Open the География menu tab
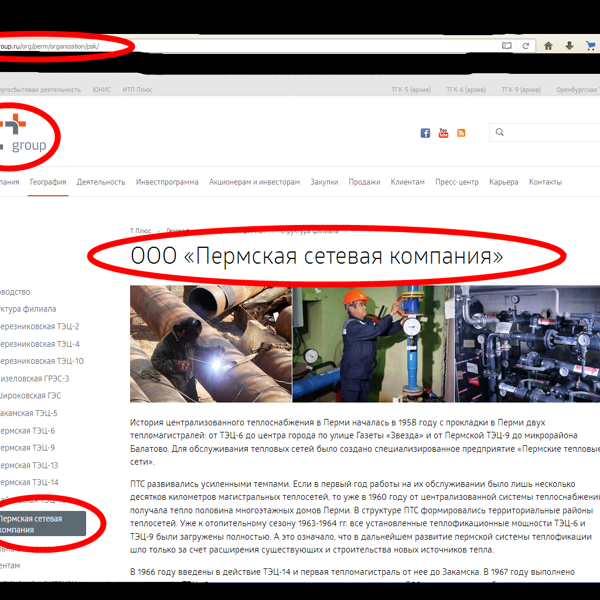The width and height of the screenshot is (600, 600). (48, 182)
